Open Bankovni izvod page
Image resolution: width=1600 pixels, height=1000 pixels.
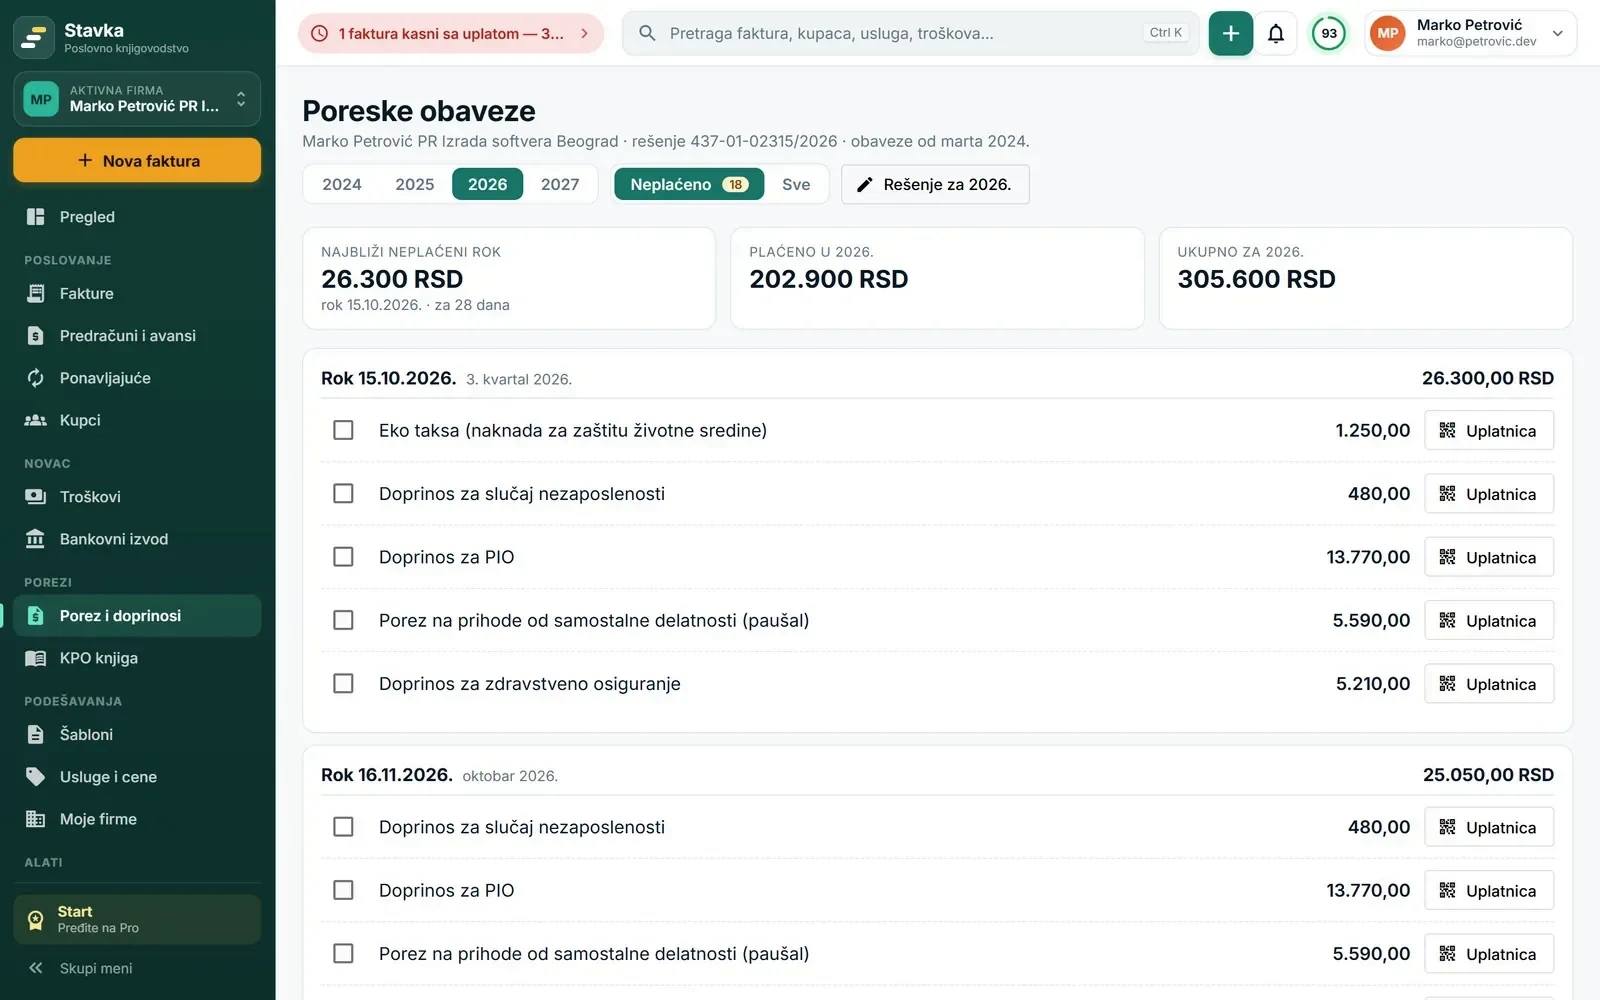137,539
